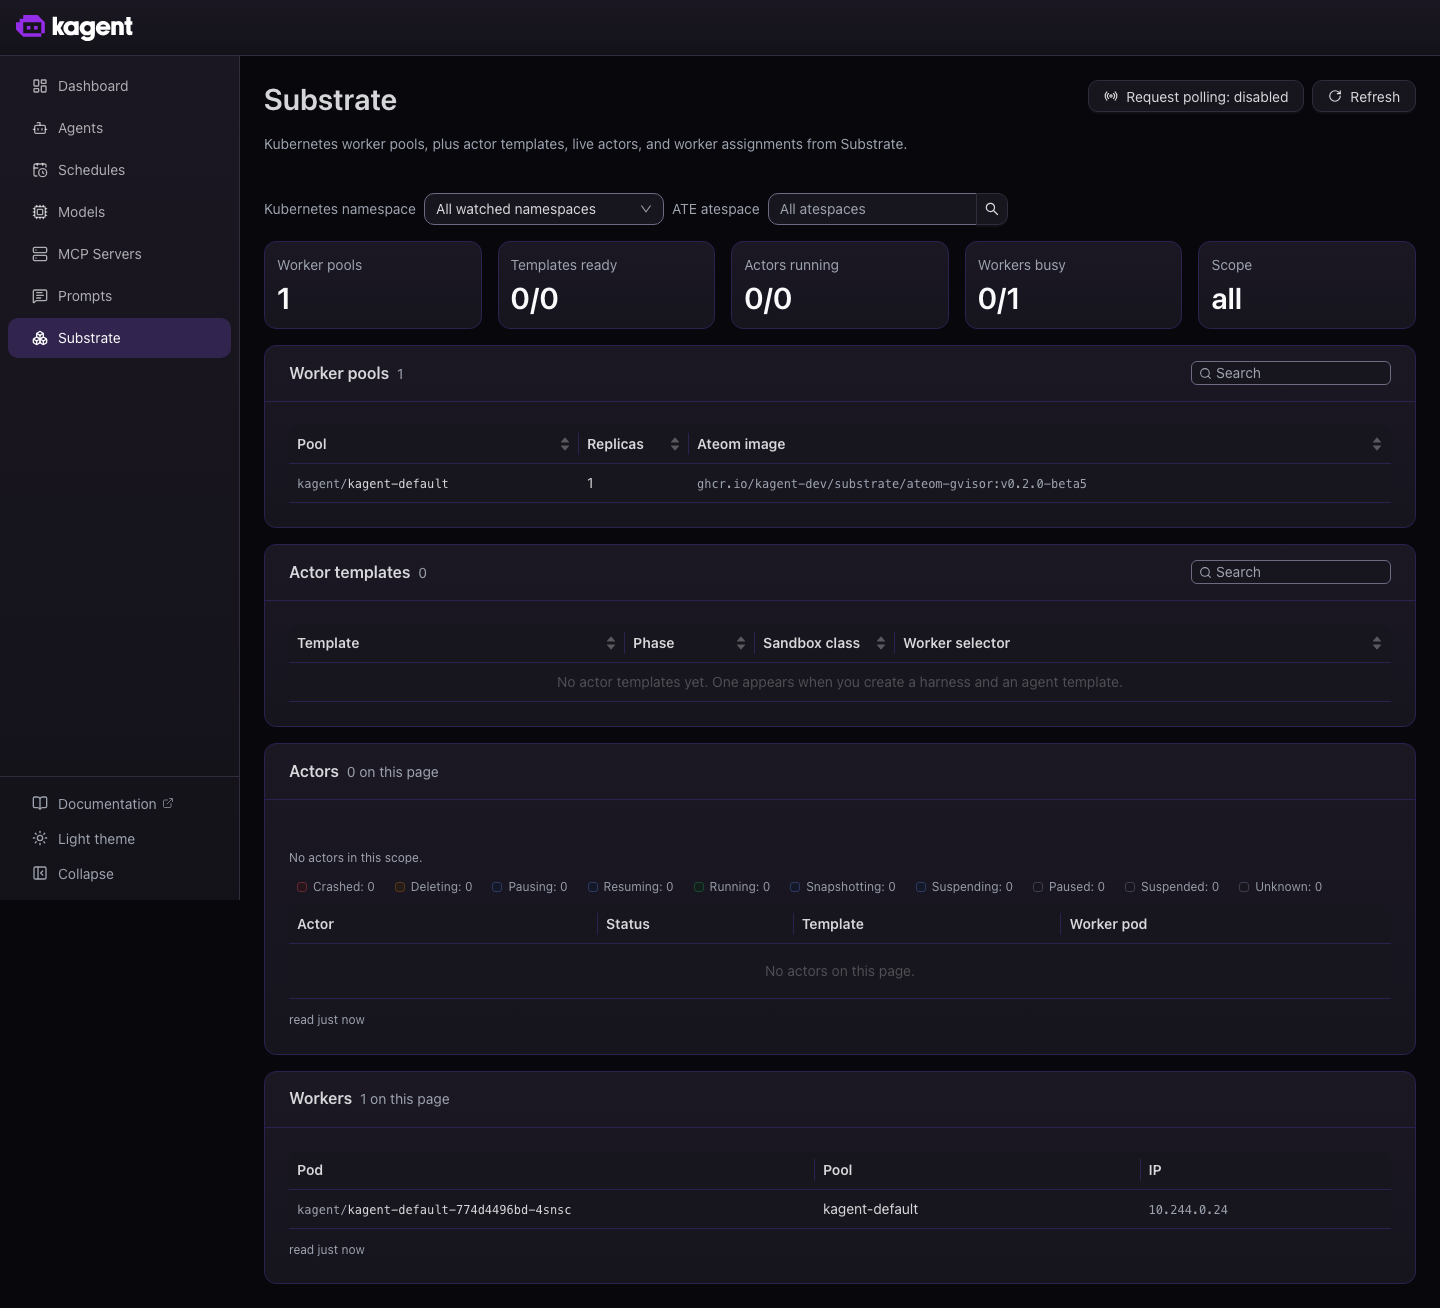
Task: Switch to Light theme
Action: [96, 839]
